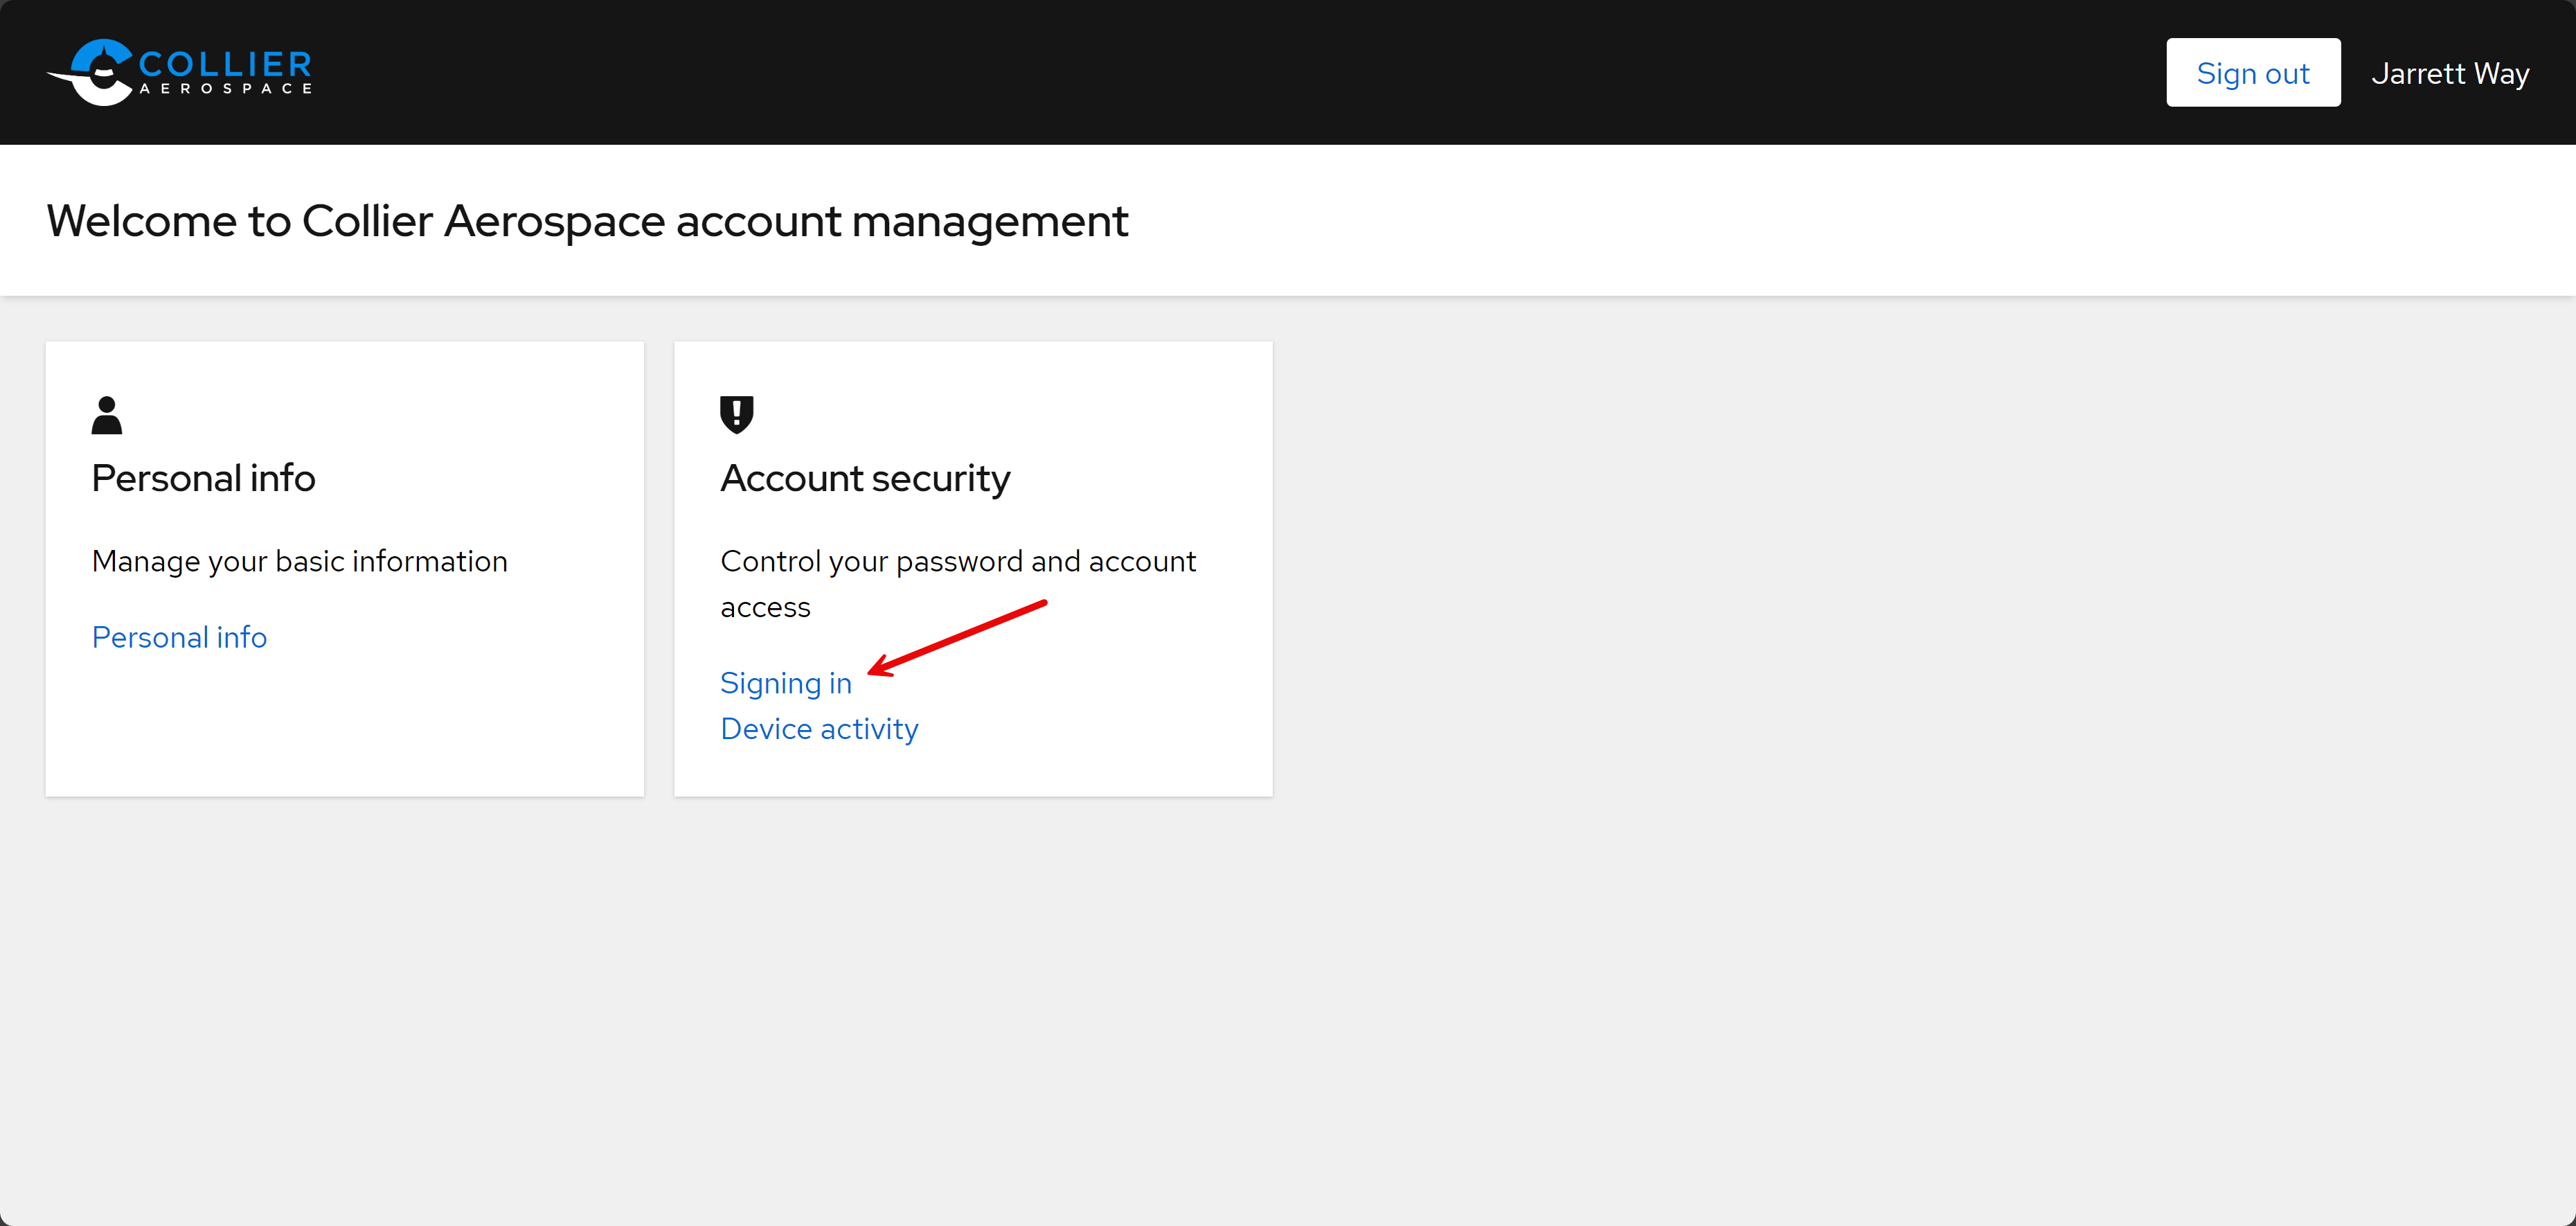Sign out of the account
The height and width of the screenshot is (1226, 2576).
pyautogui.click(x=2252, y=73)
